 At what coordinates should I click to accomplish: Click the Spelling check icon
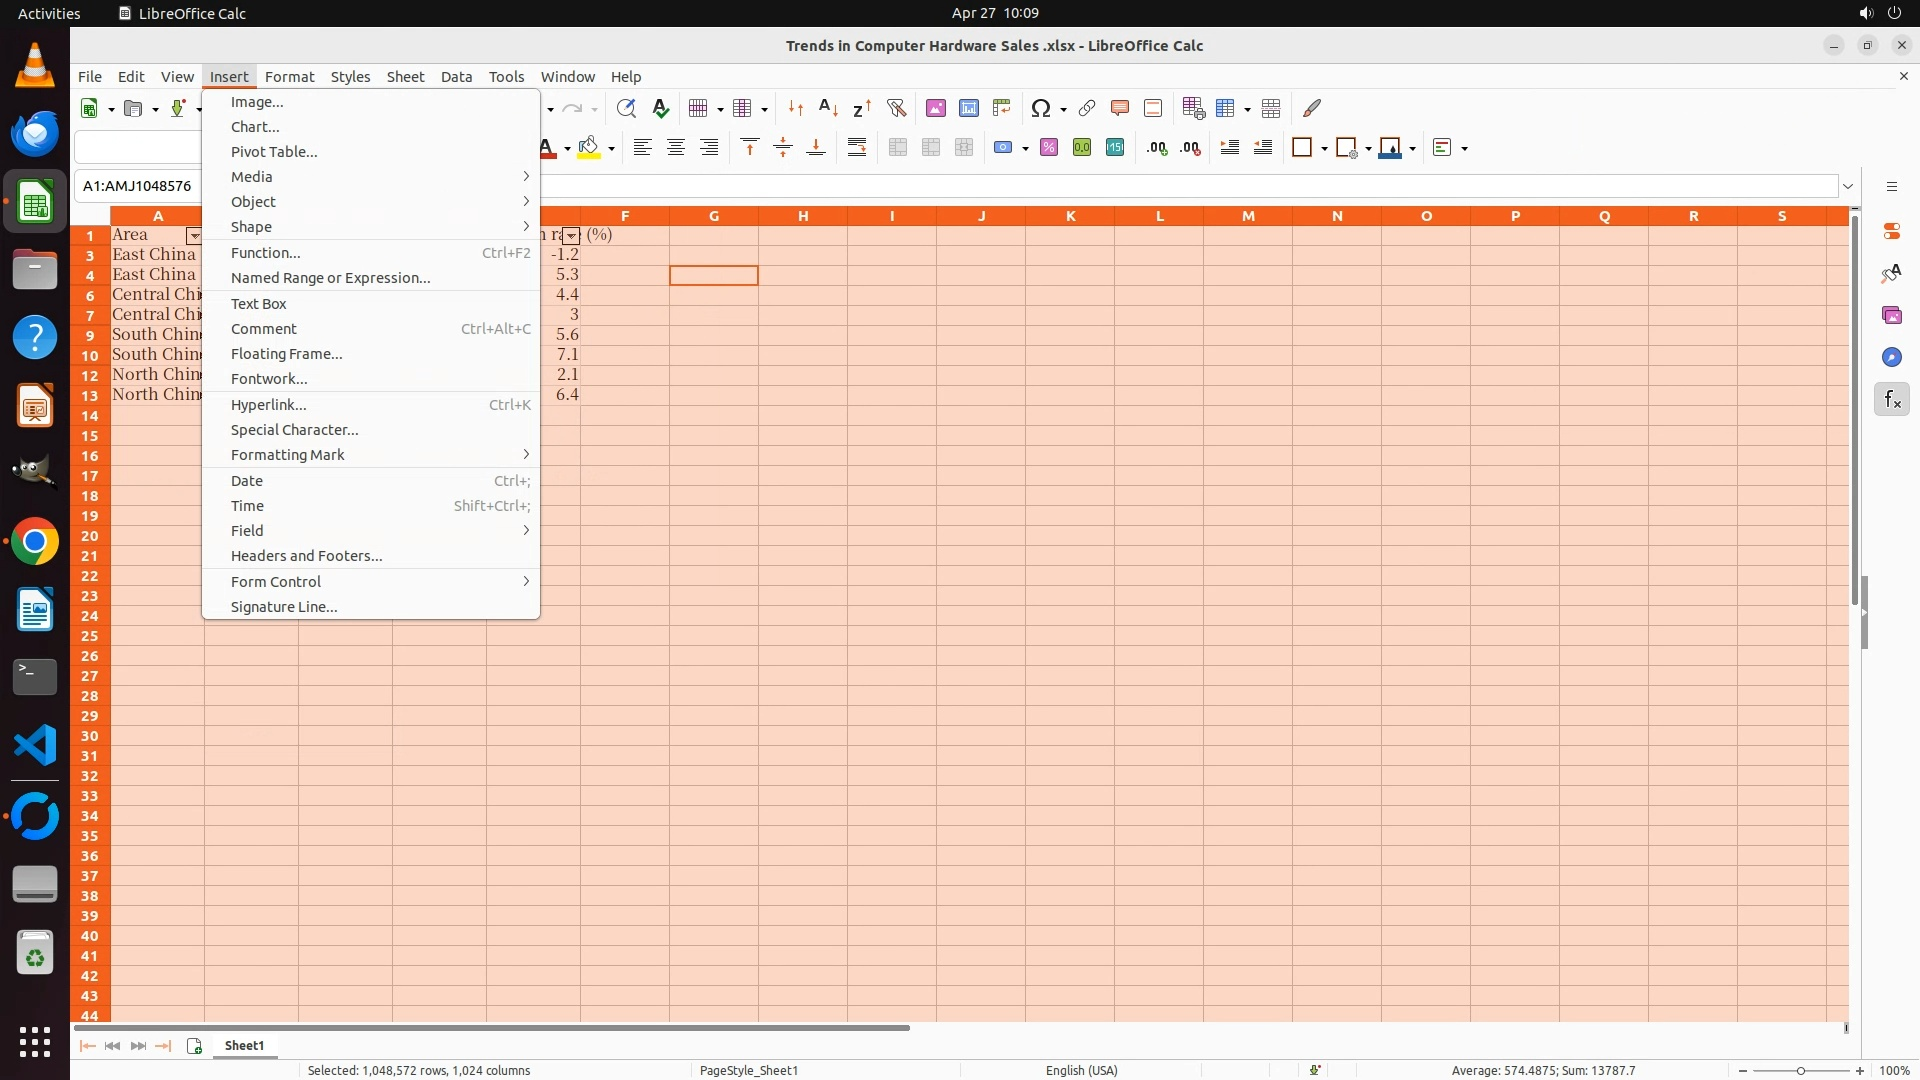point(660,108)
